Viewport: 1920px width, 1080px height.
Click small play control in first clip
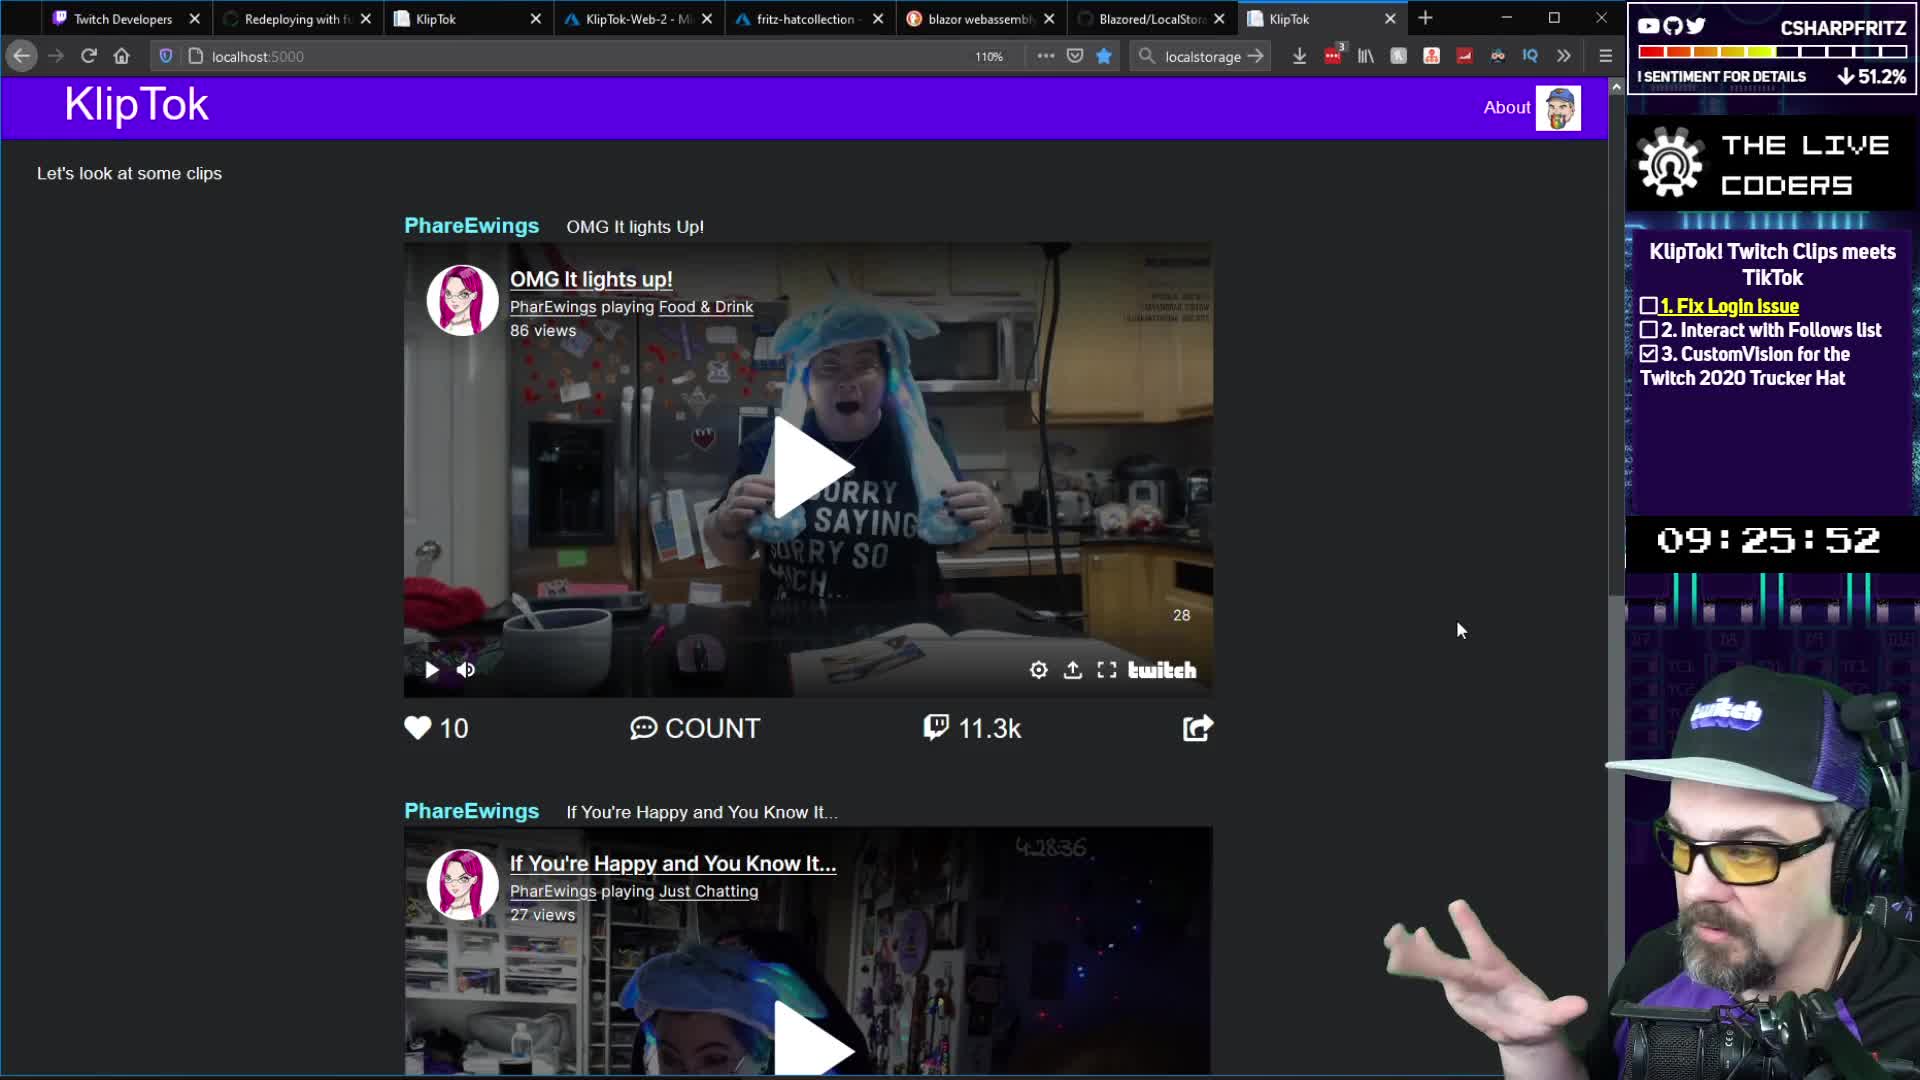coord(431,670)
